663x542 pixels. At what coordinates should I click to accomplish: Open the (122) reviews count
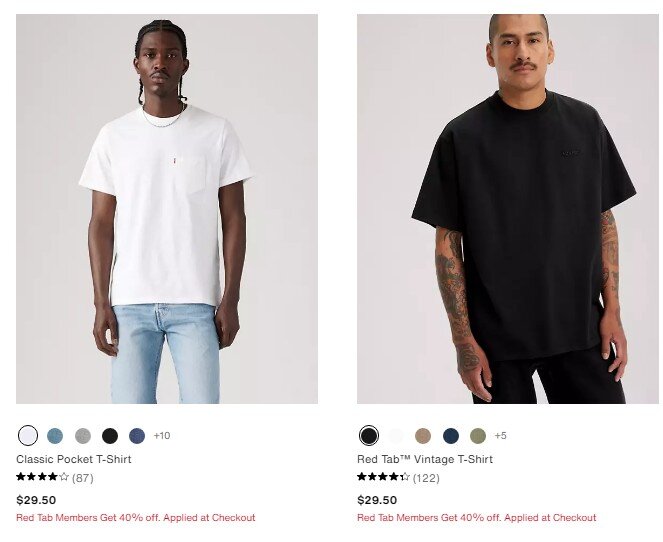coord(426,478)
